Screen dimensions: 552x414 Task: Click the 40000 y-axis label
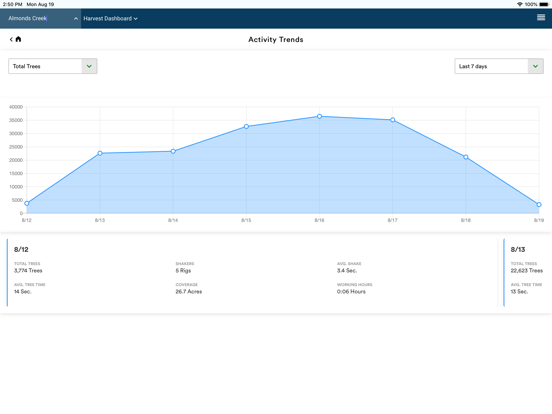coord(16,107)
